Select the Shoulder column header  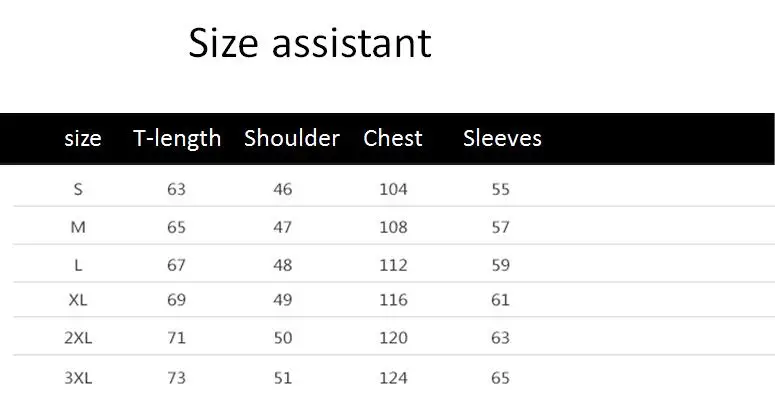(x=292, y=138)
